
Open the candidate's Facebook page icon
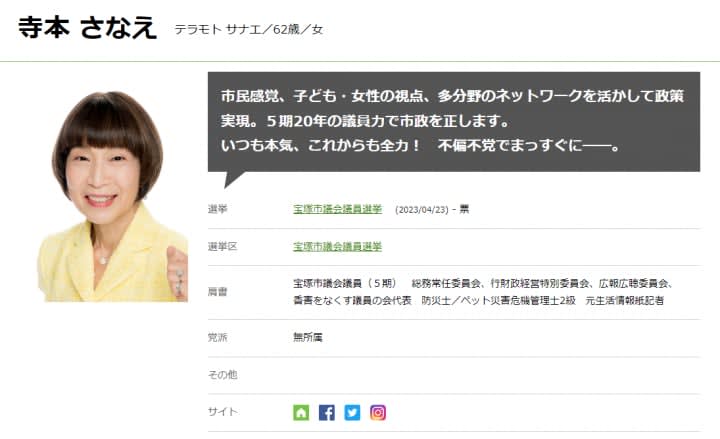tap(326, 412)
